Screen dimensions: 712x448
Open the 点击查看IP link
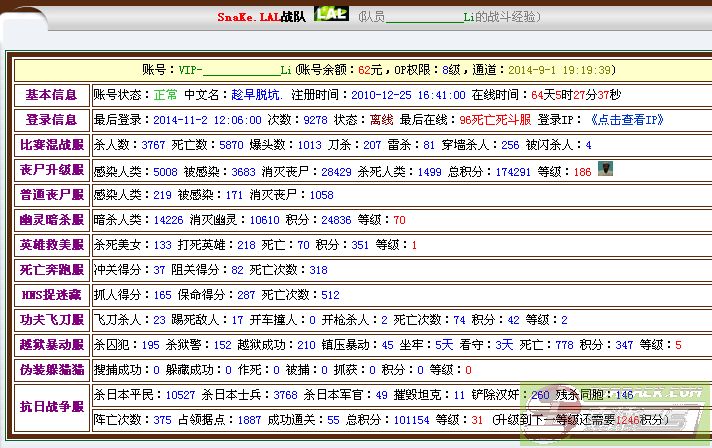click(x=627, y=119)
